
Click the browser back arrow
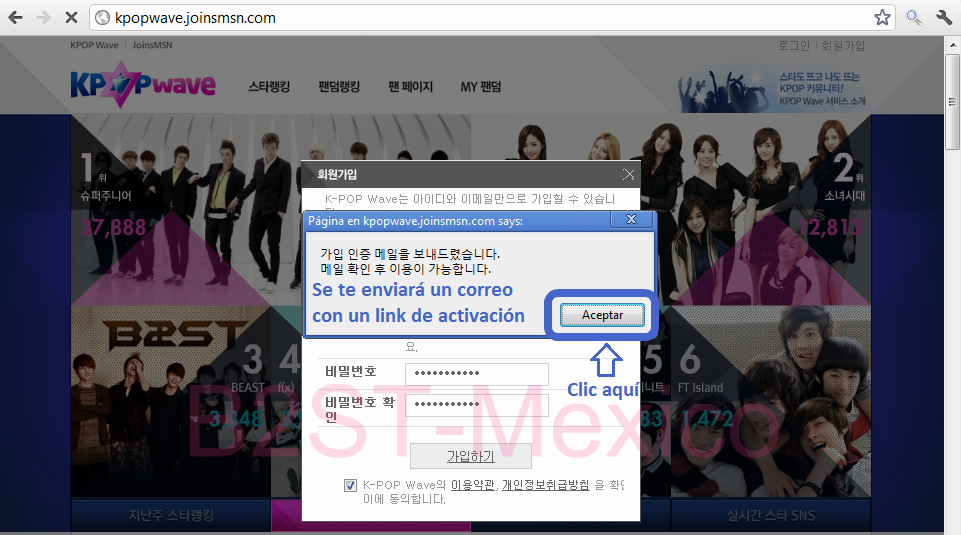tap(16, 18)
